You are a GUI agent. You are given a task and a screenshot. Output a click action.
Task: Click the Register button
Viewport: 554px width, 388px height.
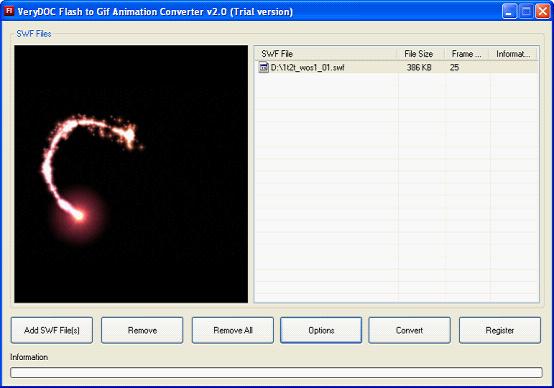pyautogui.click(x=500, y=330)
